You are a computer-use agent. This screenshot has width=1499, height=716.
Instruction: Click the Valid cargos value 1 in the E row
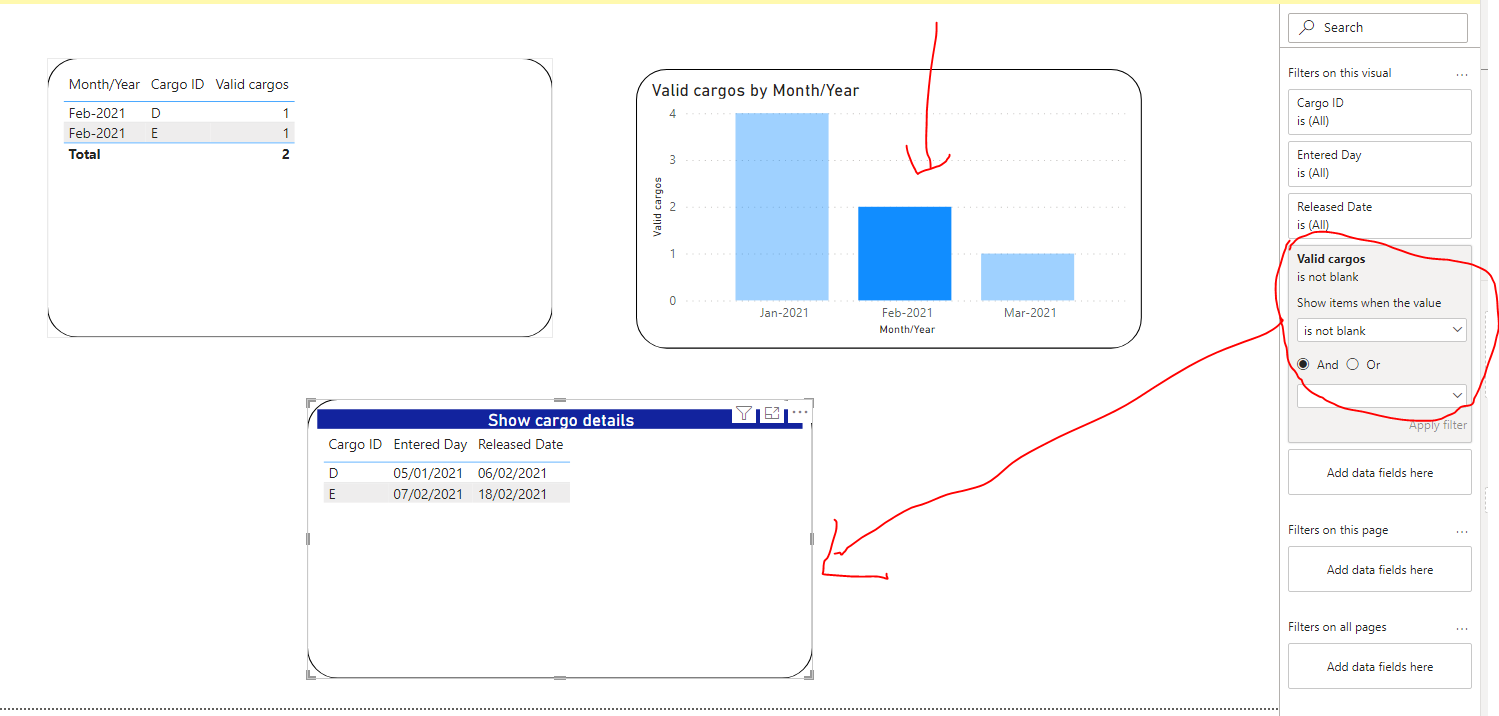coord(286,133)
